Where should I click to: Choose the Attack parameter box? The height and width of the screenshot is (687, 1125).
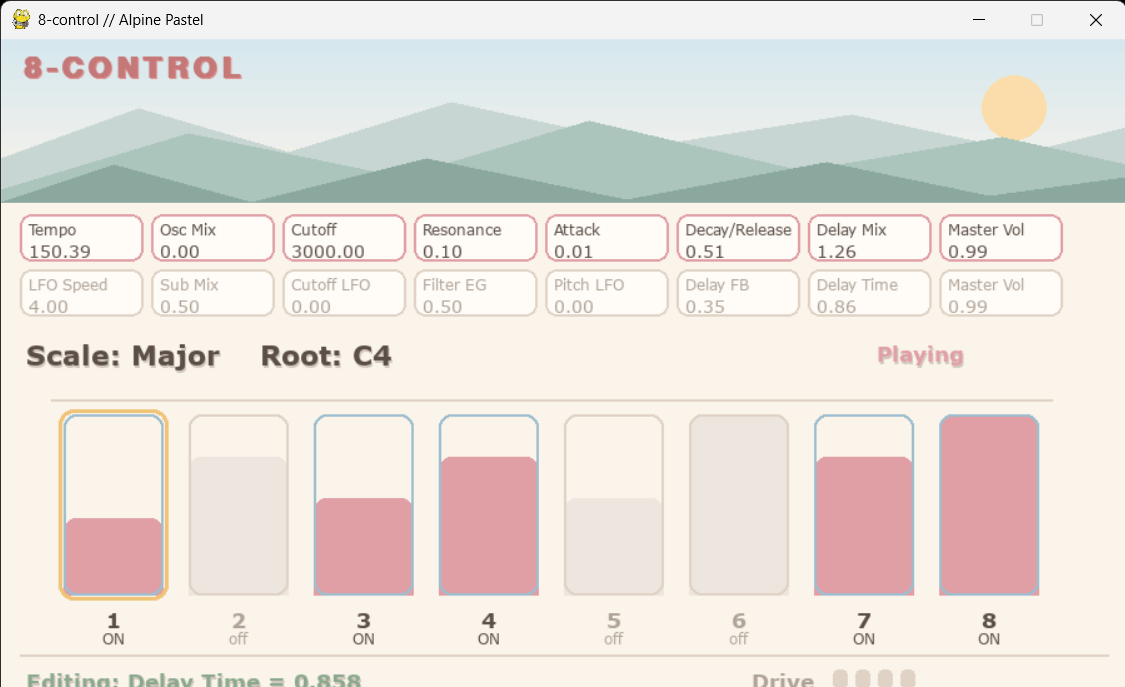tap(606, 238)
